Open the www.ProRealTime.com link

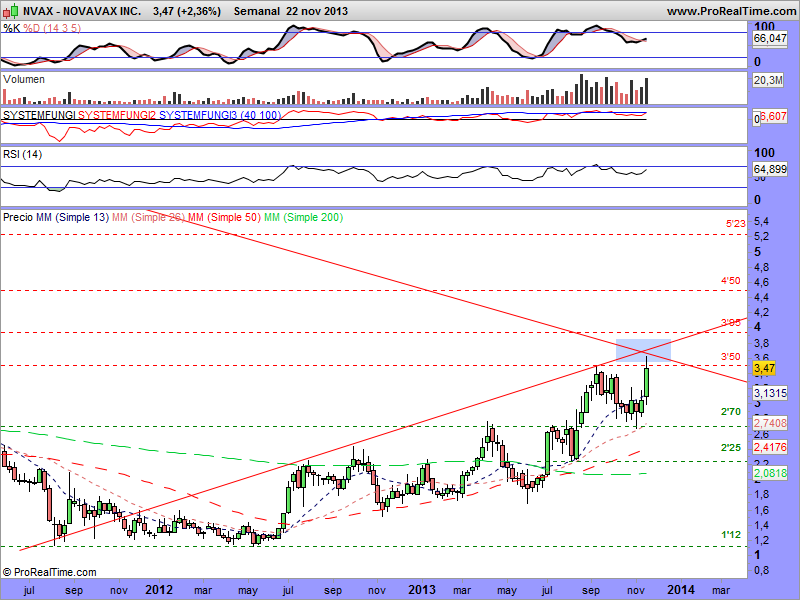tap(733, 11)
